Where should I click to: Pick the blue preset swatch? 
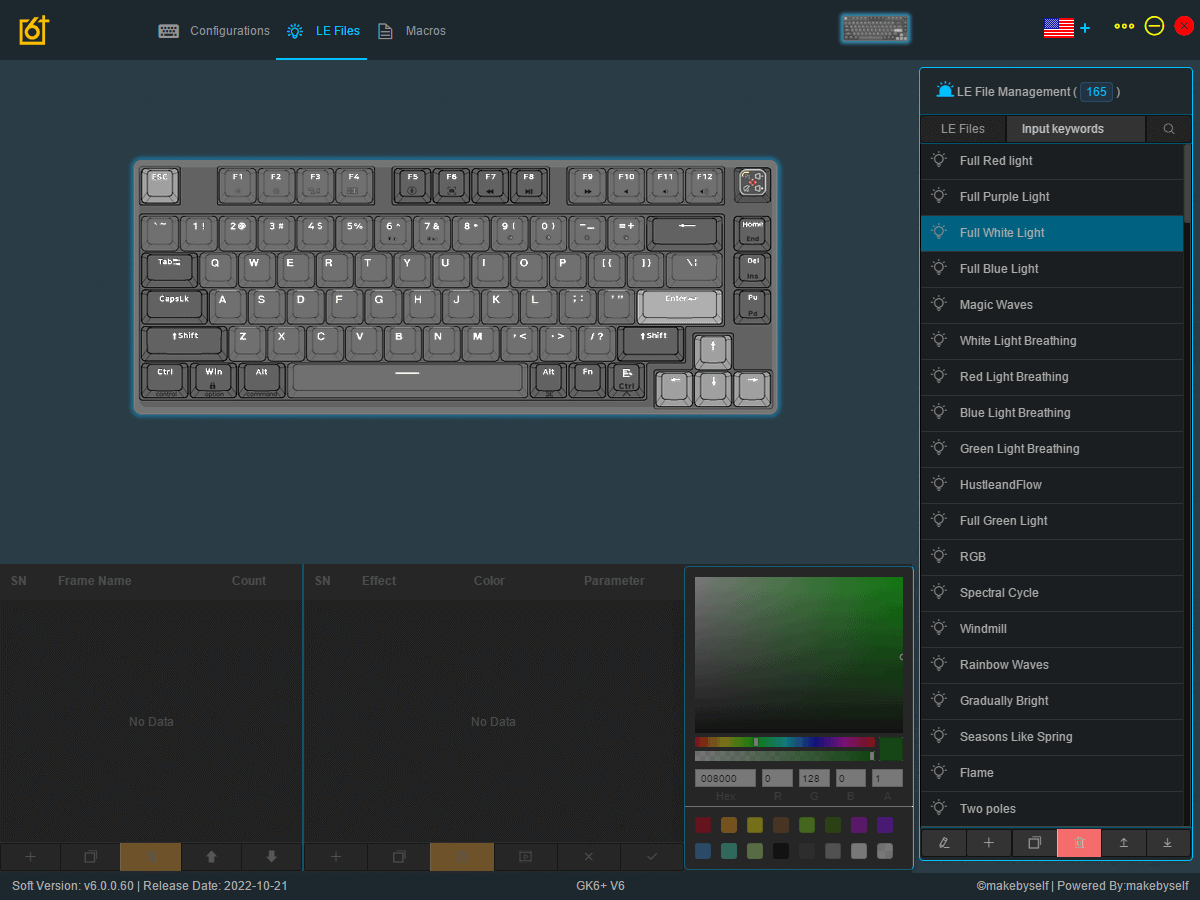pyautogui.click(x=703, y=851)
